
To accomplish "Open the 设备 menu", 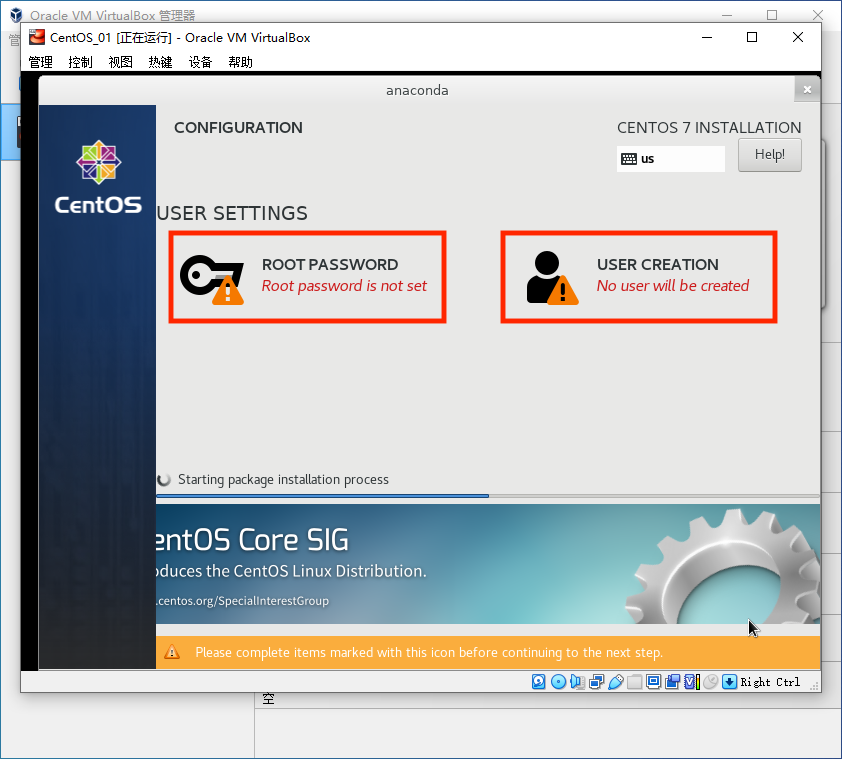I will (x=200, y=62).
